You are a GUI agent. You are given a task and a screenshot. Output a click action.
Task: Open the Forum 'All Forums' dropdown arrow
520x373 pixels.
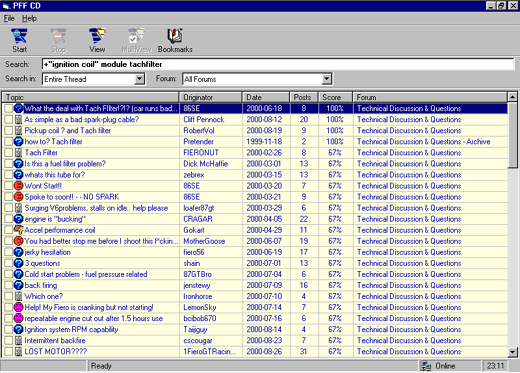pos(326,79)
